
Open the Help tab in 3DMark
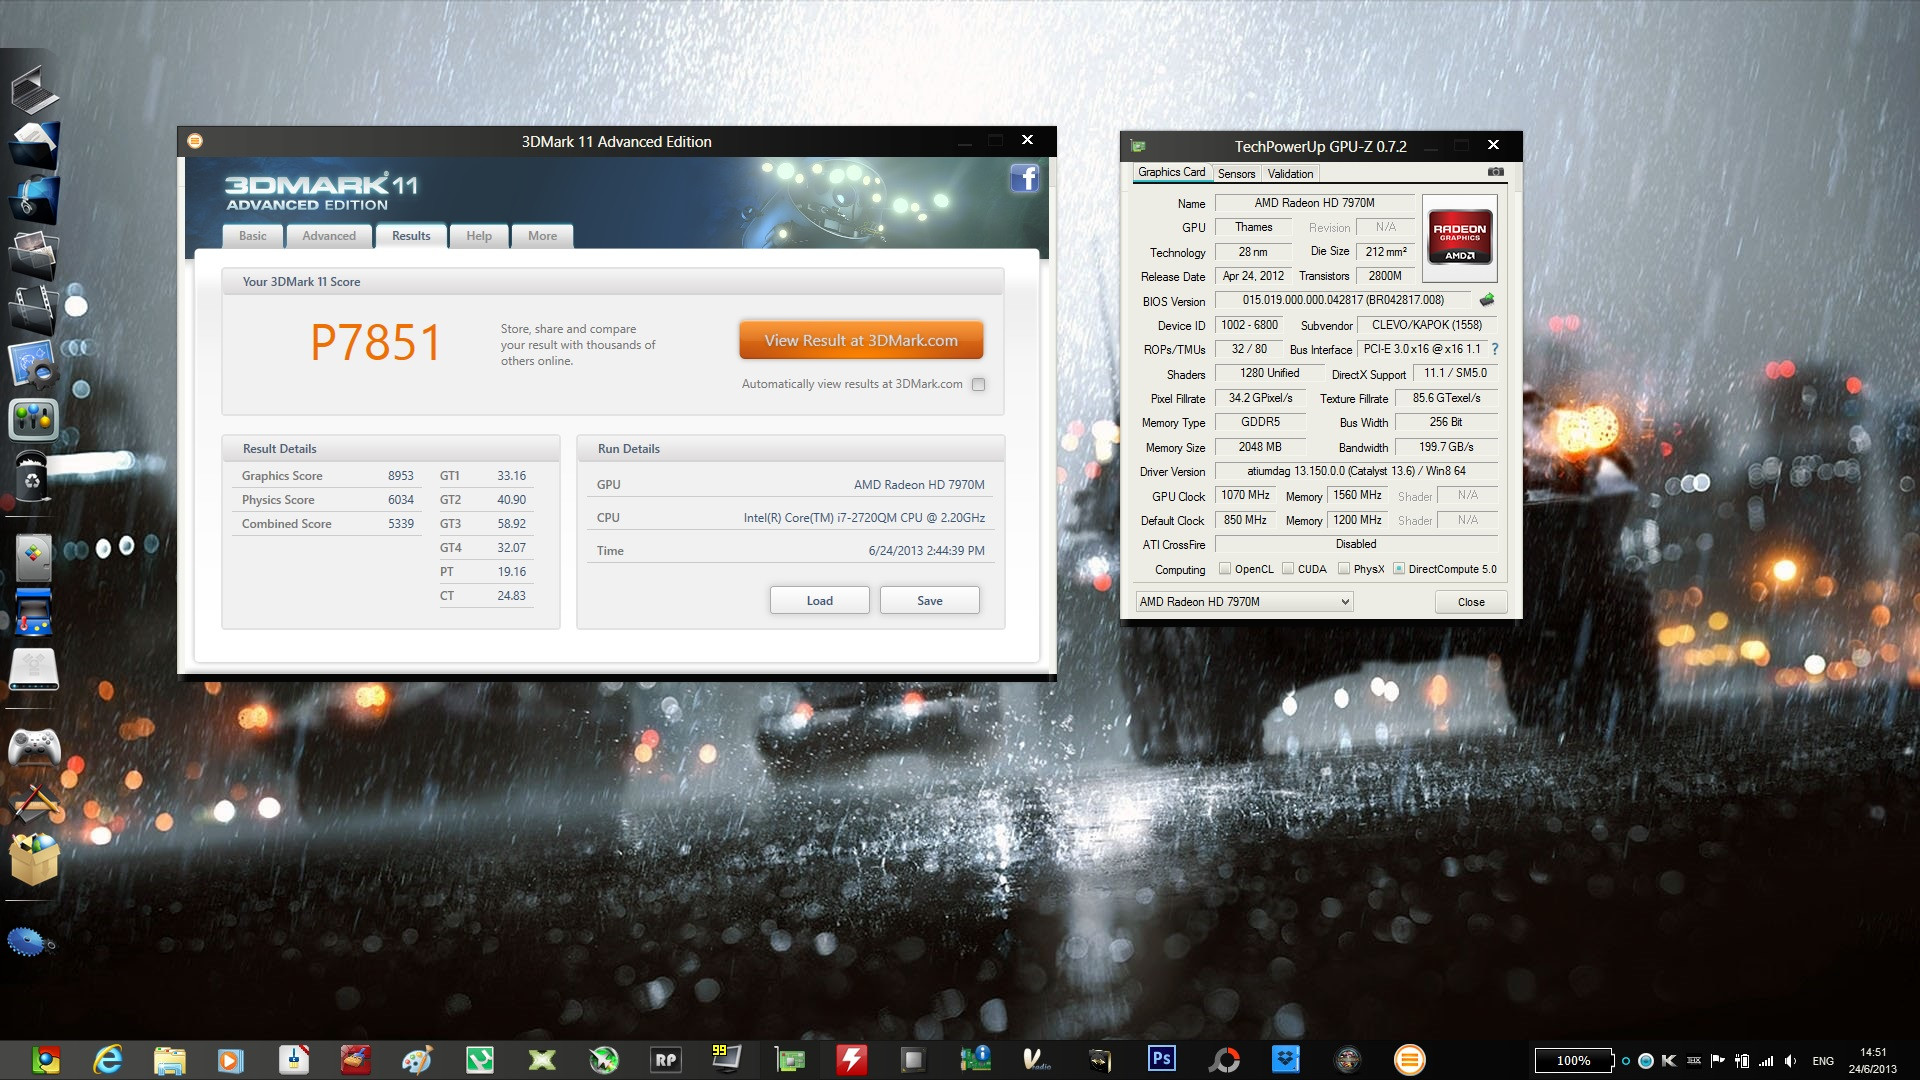(479, 236)
